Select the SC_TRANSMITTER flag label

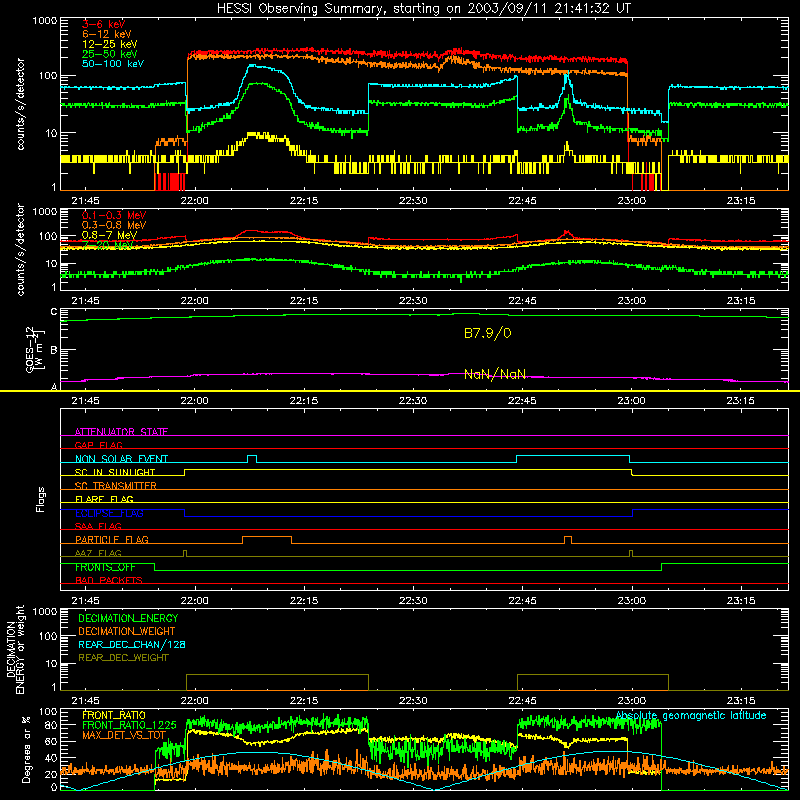[116, 486]
